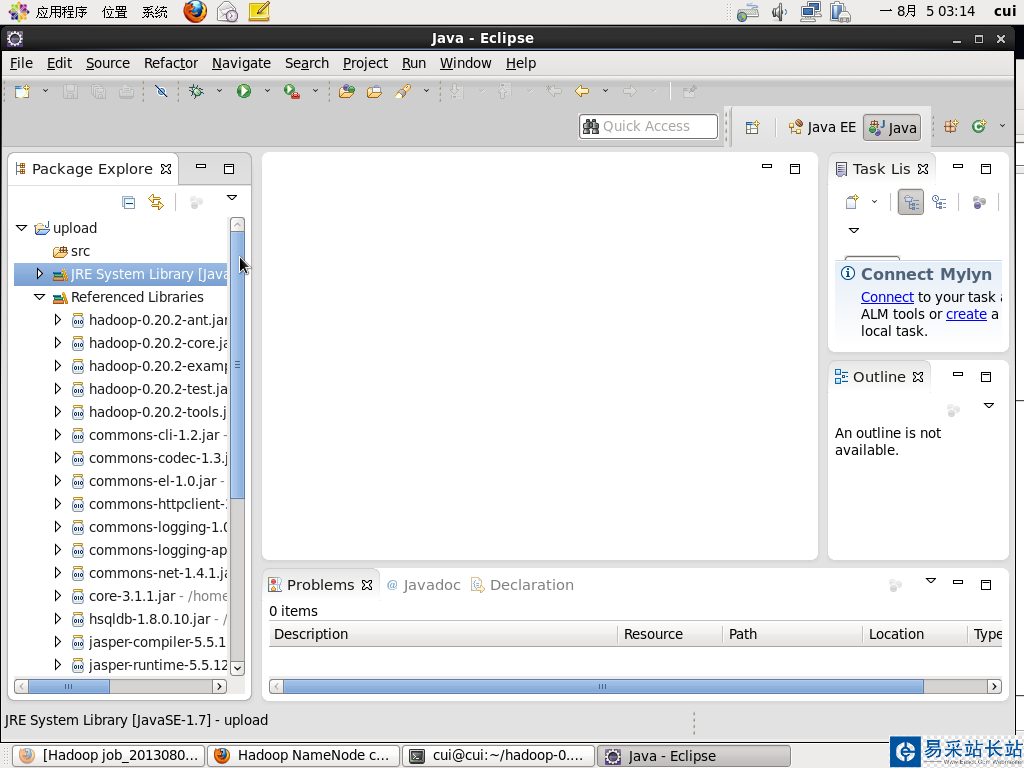The height and width of the screenshot is (768, 1024).
Task: Click the Run Last Tool icon
Action: point(291,91)
